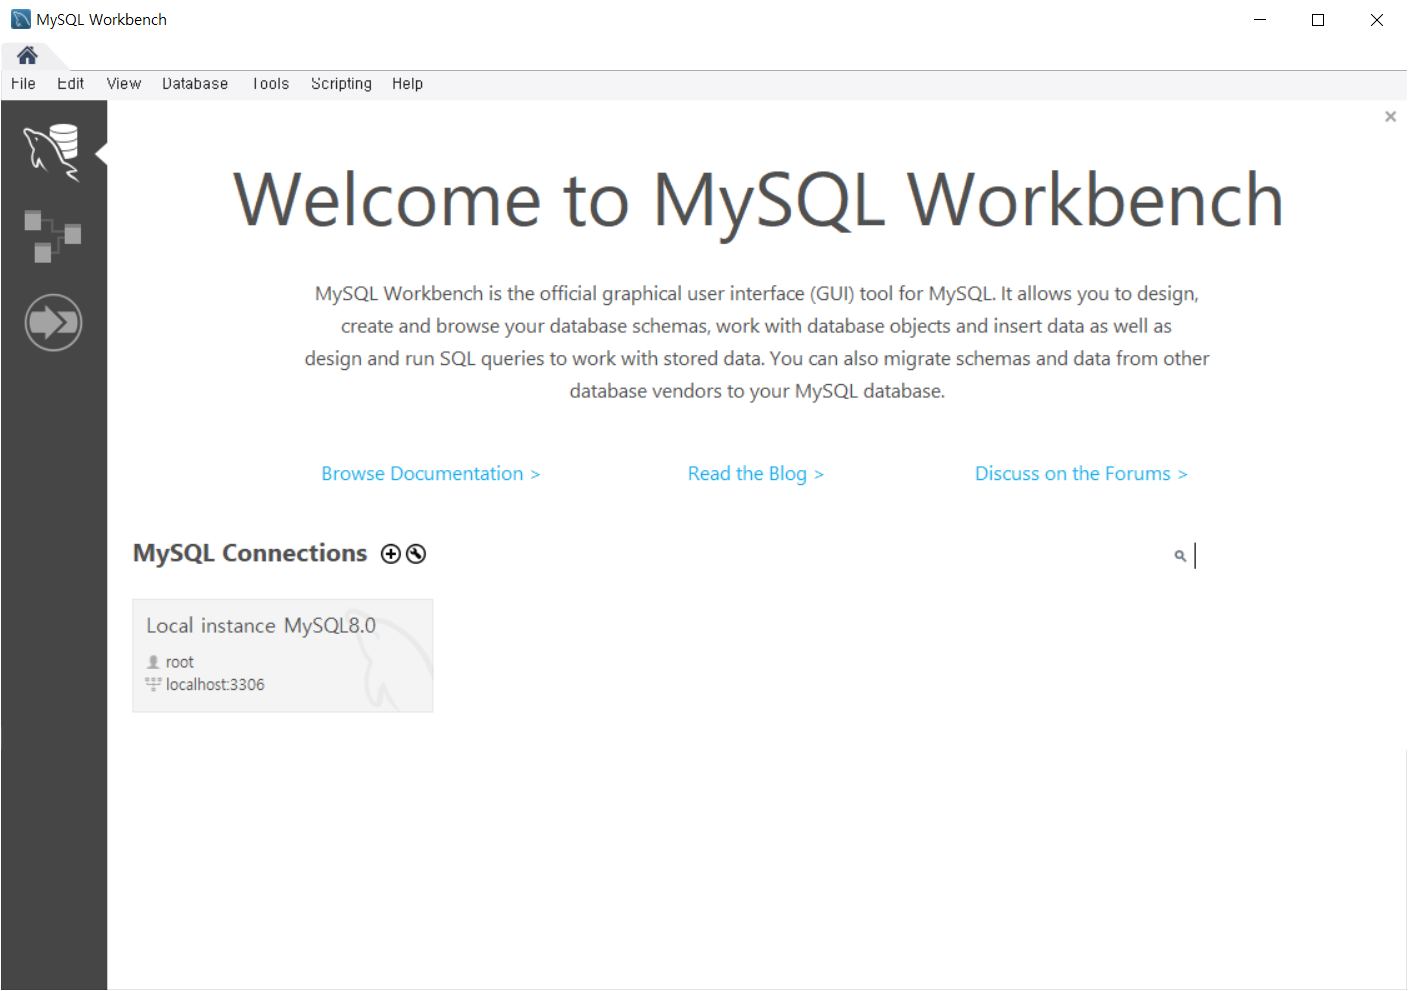The height and width of the screenshot is (991, 1408).
Task: Open Local instance MySQL8.0 connection tile
Action: (283, 656)
